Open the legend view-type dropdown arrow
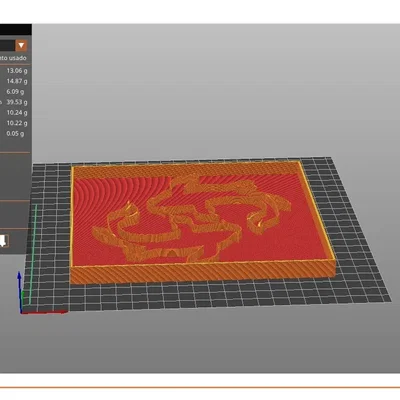 (21, 45)
